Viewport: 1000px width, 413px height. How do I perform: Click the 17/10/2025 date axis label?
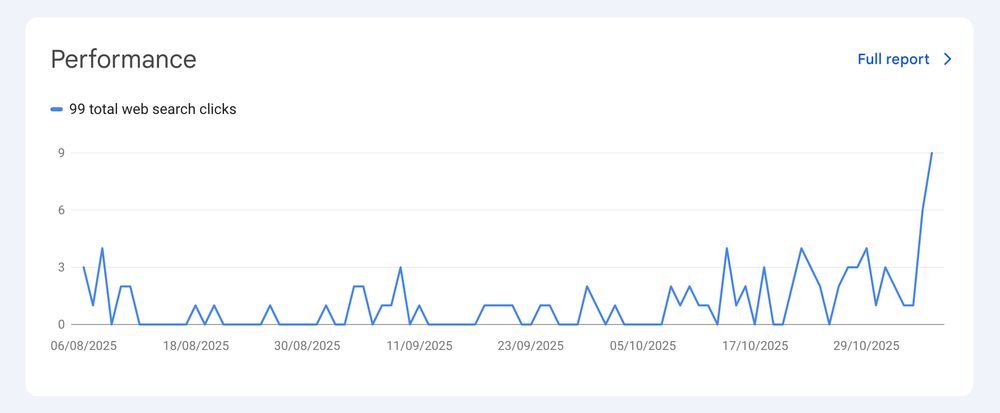click(754, 346)
